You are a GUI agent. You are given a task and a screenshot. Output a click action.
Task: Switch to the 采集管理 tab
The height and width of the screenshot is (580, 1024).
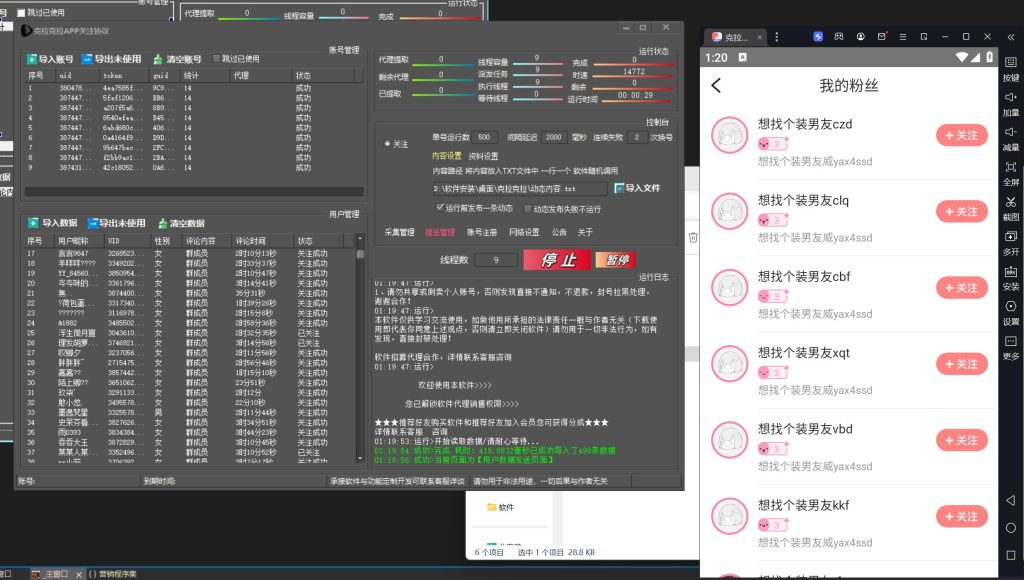click(x=399, y=232)
